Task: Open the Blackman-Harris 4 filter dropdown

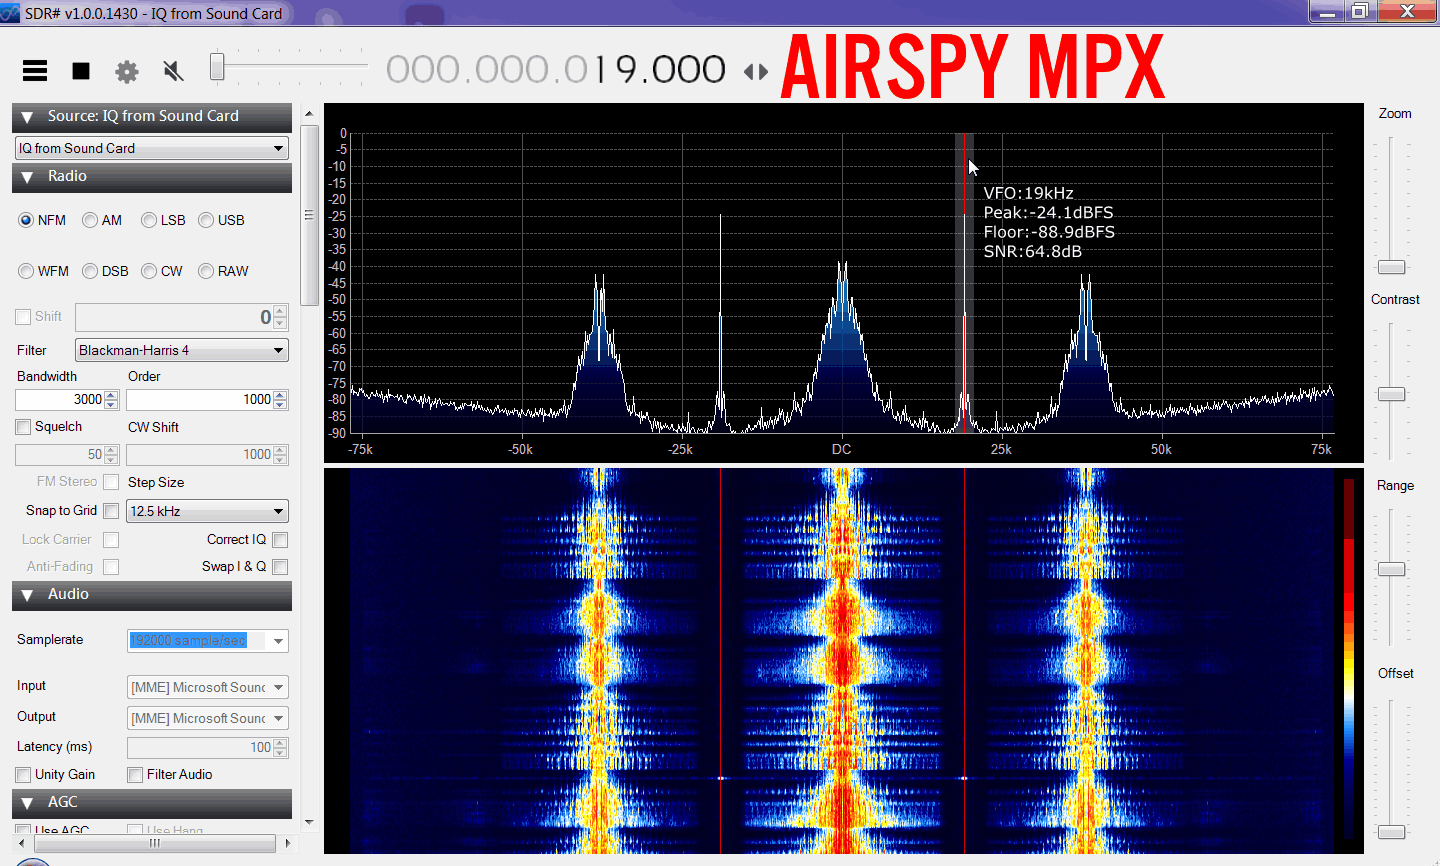Action: pyautogui.click(x=278, y=350)
